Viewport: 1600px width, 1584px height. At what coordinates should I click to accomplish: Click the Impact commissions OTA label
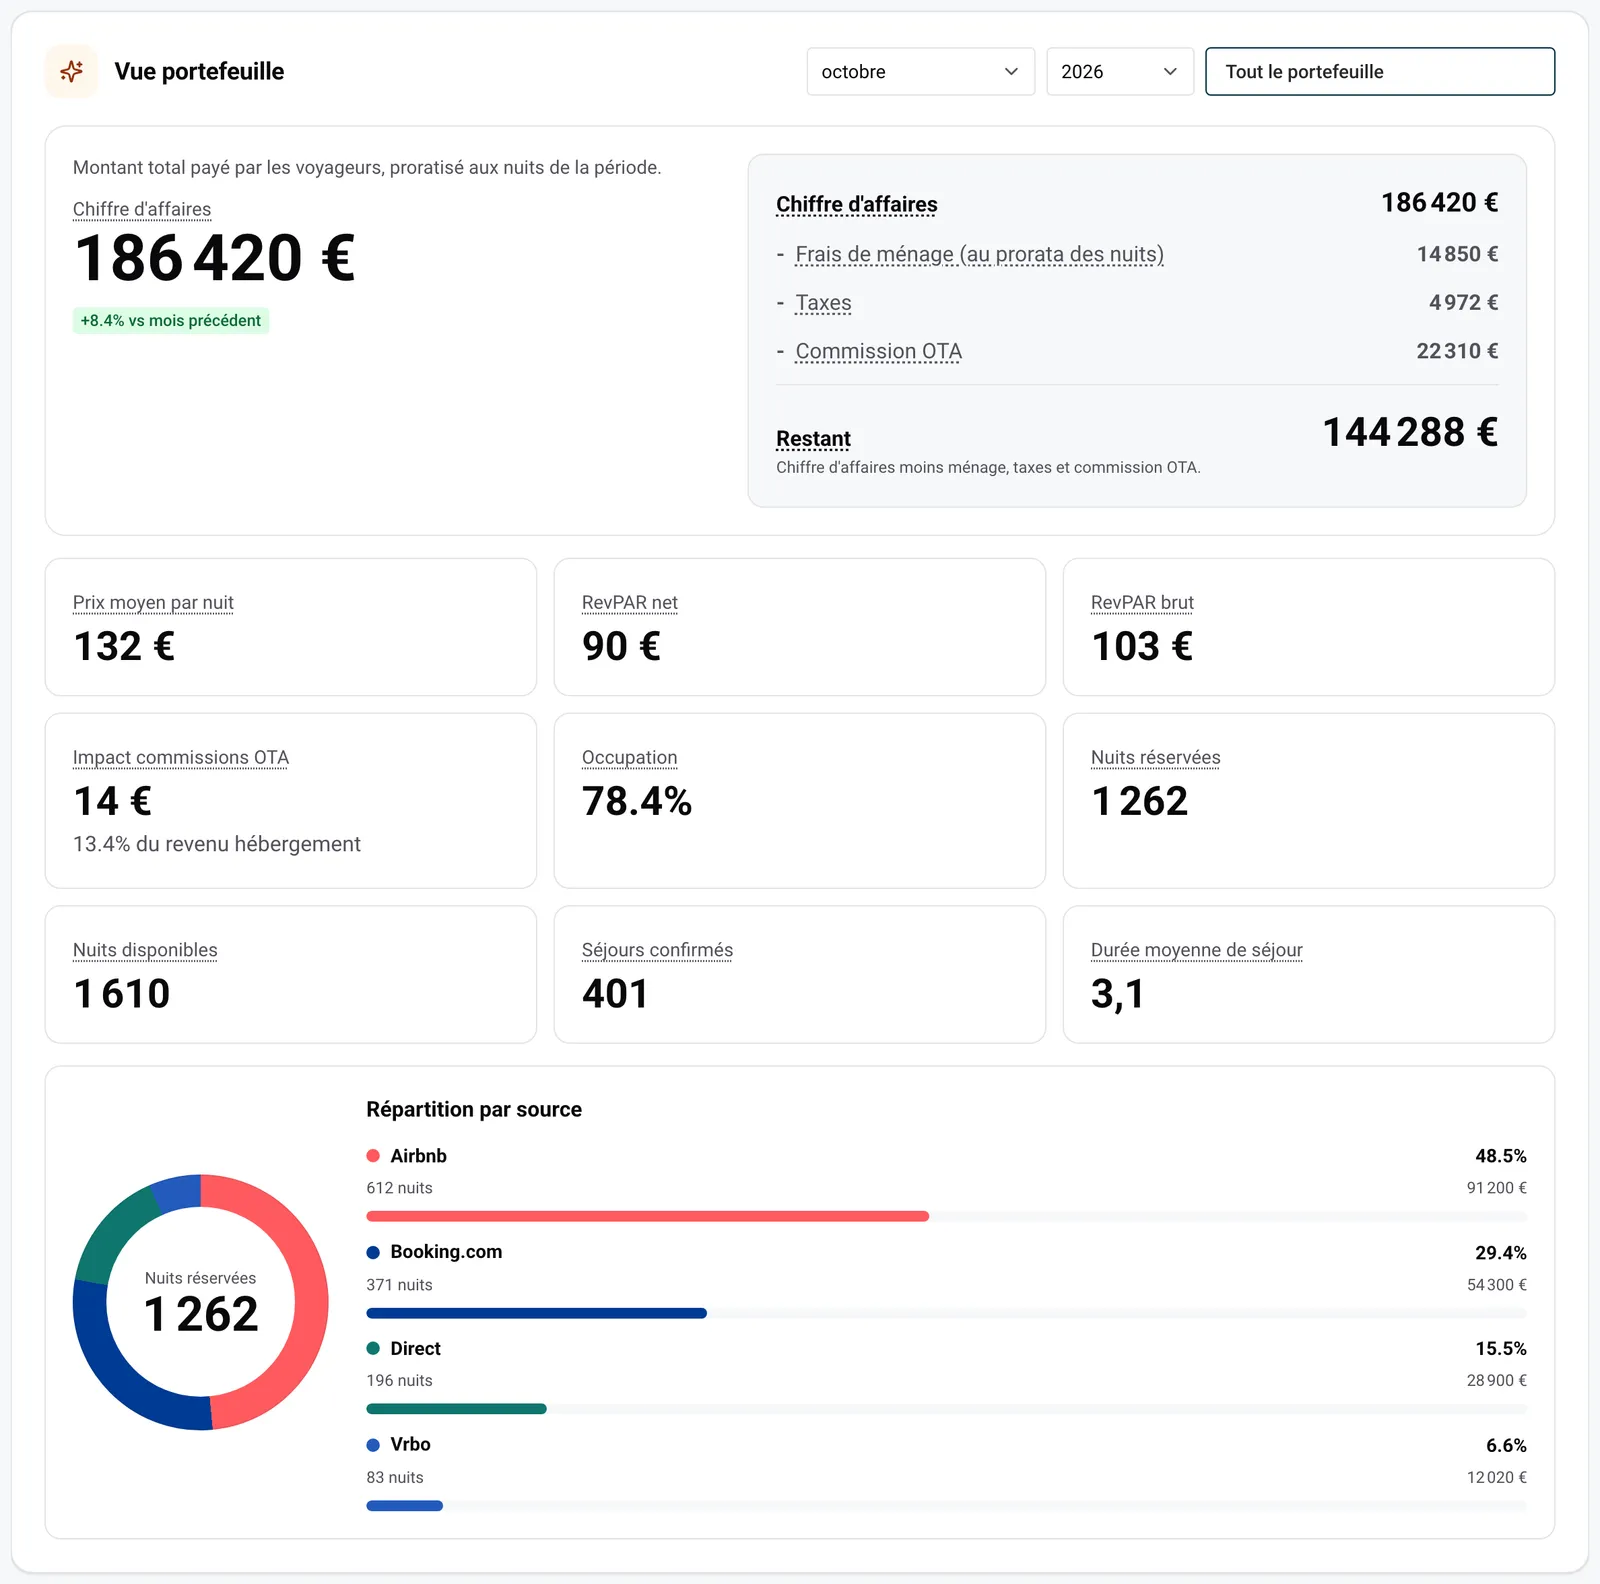(x=181, y=758)
